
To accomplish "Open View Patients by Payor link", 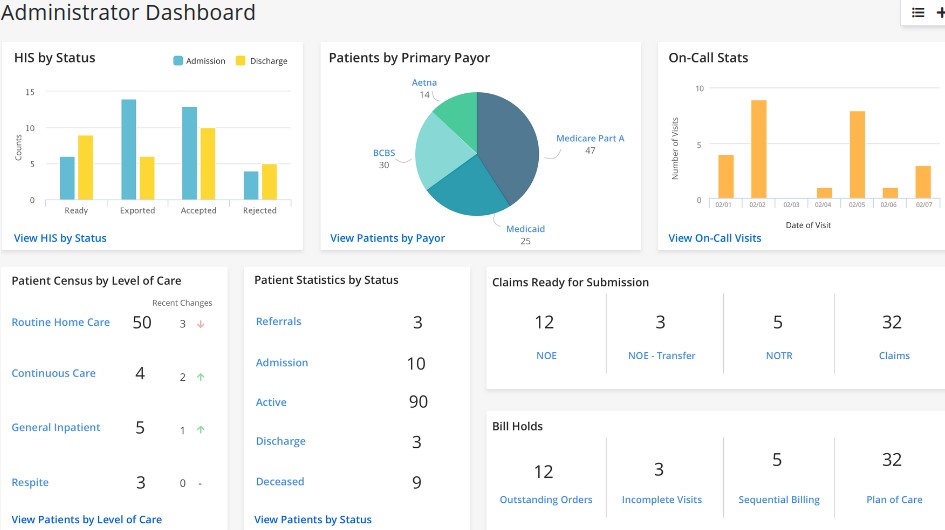I will pyautogui.click(x=387, y=238).
